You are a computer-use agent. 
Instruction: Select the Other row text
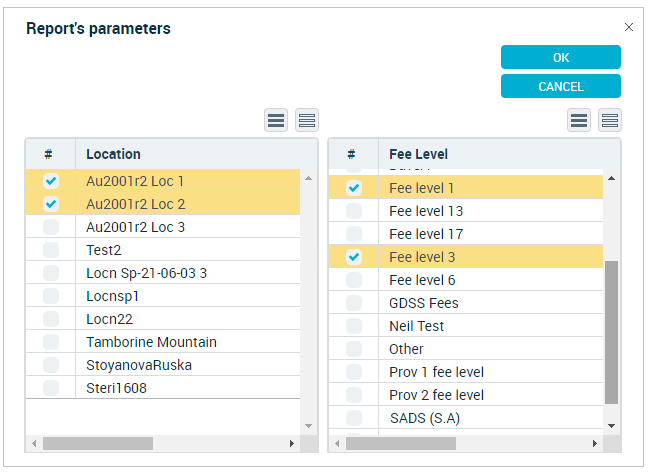pos(407,349)
